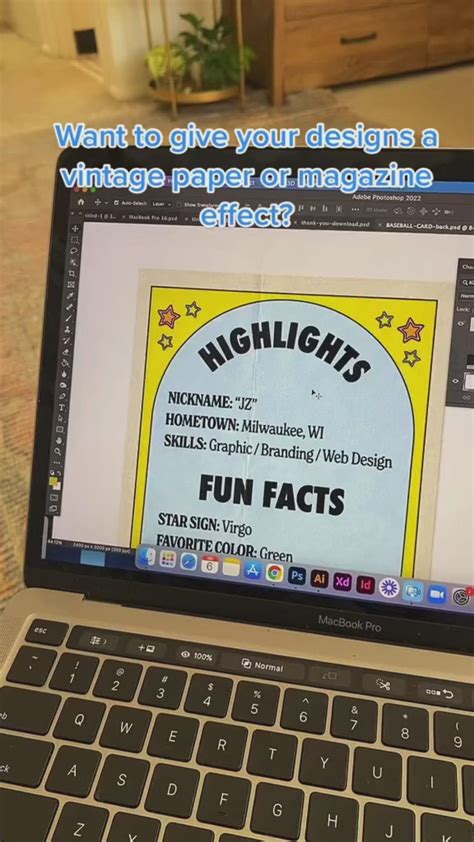This screenshot has height=842, width=474.
Task: Select the Rectangle shape tool
Action: 60,429
